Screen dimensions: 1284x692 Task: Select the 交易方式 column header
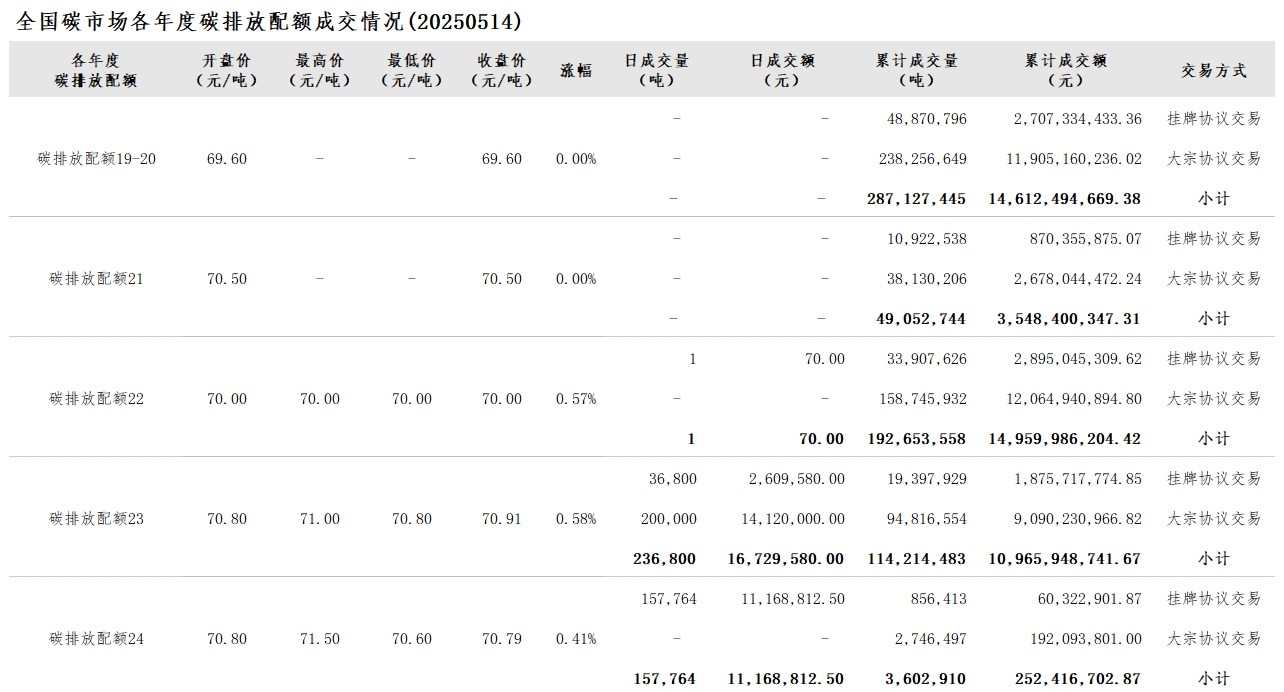[x=1214, y=70]
